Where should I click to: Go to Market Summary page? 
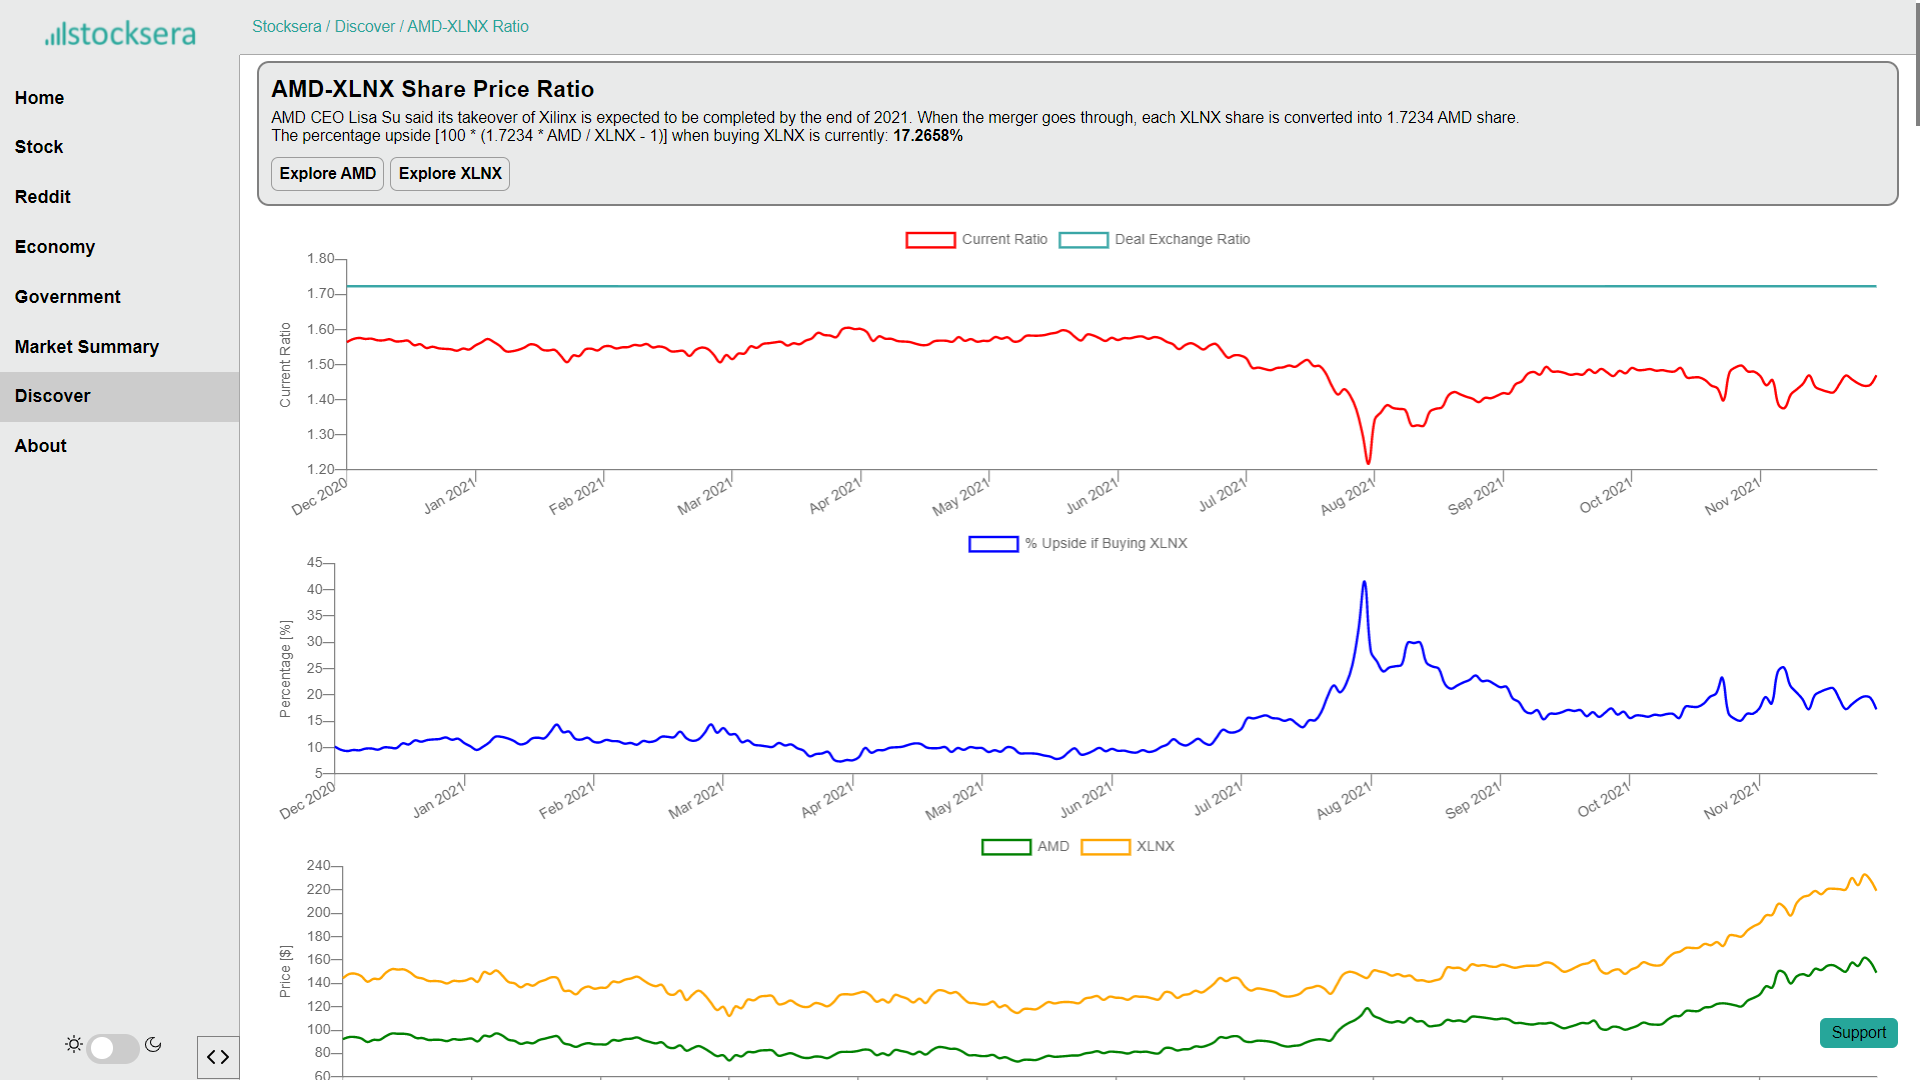(x=87, y=347)
